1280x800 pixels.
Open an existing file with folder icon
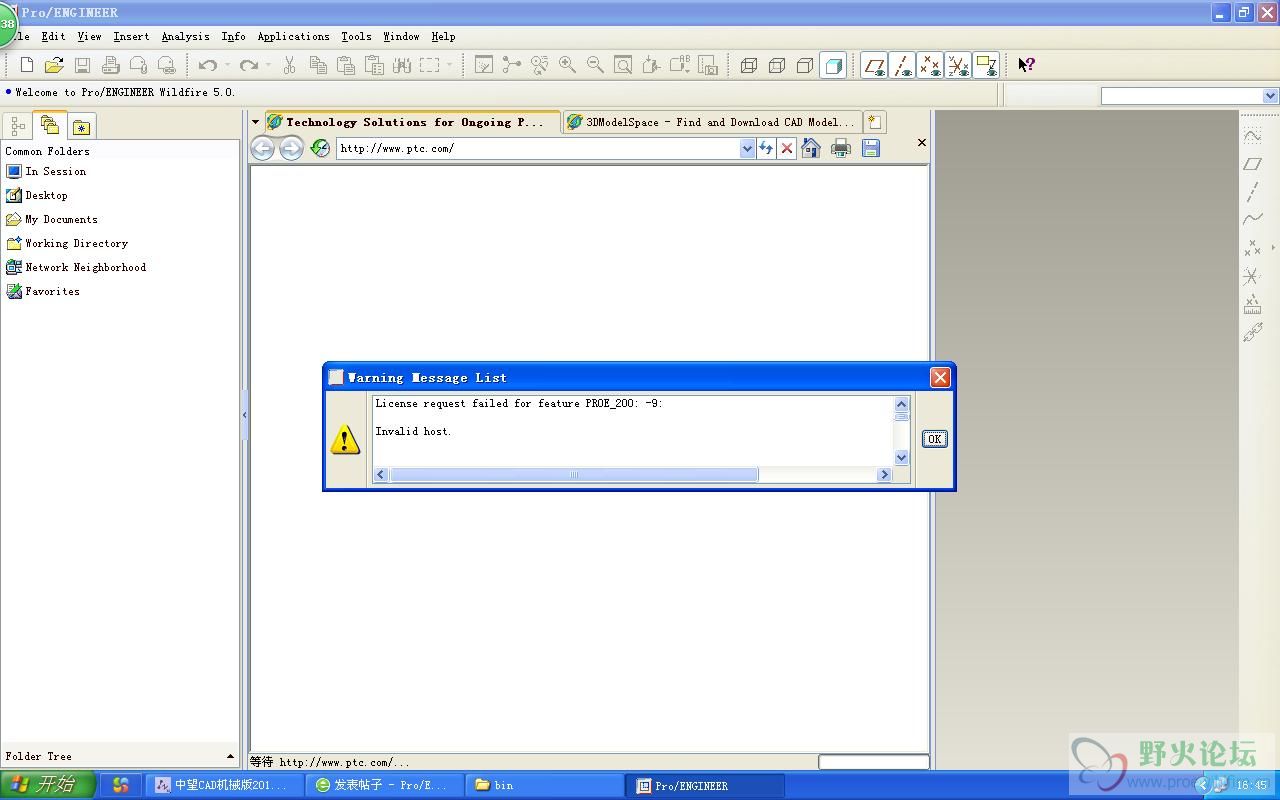(x=54, y=65)
